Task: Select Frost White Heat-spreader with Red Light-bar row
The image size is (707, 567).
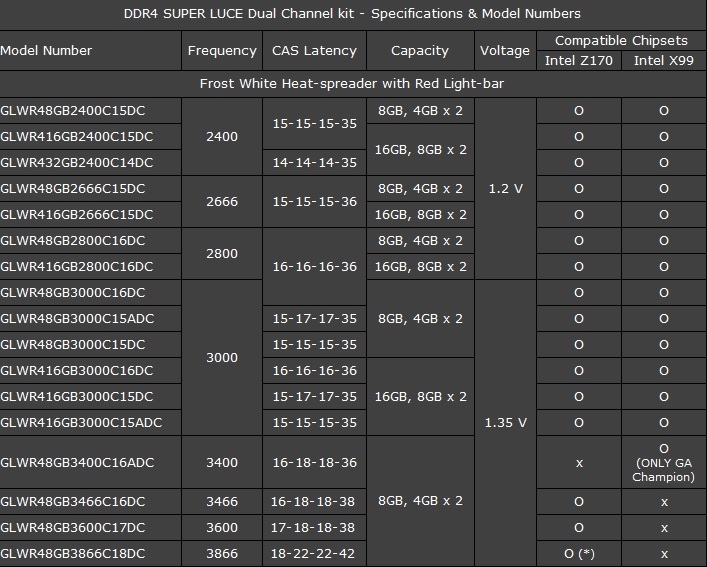Action: tap(352, 84)
